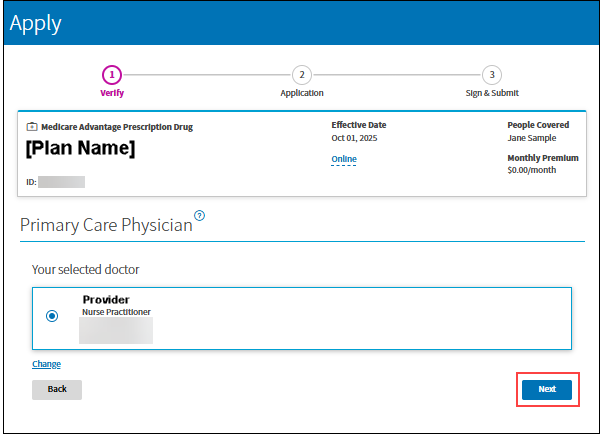Click the medical kit plan icon
Viewport: 600px width, 434px height.
click(32, 126)
